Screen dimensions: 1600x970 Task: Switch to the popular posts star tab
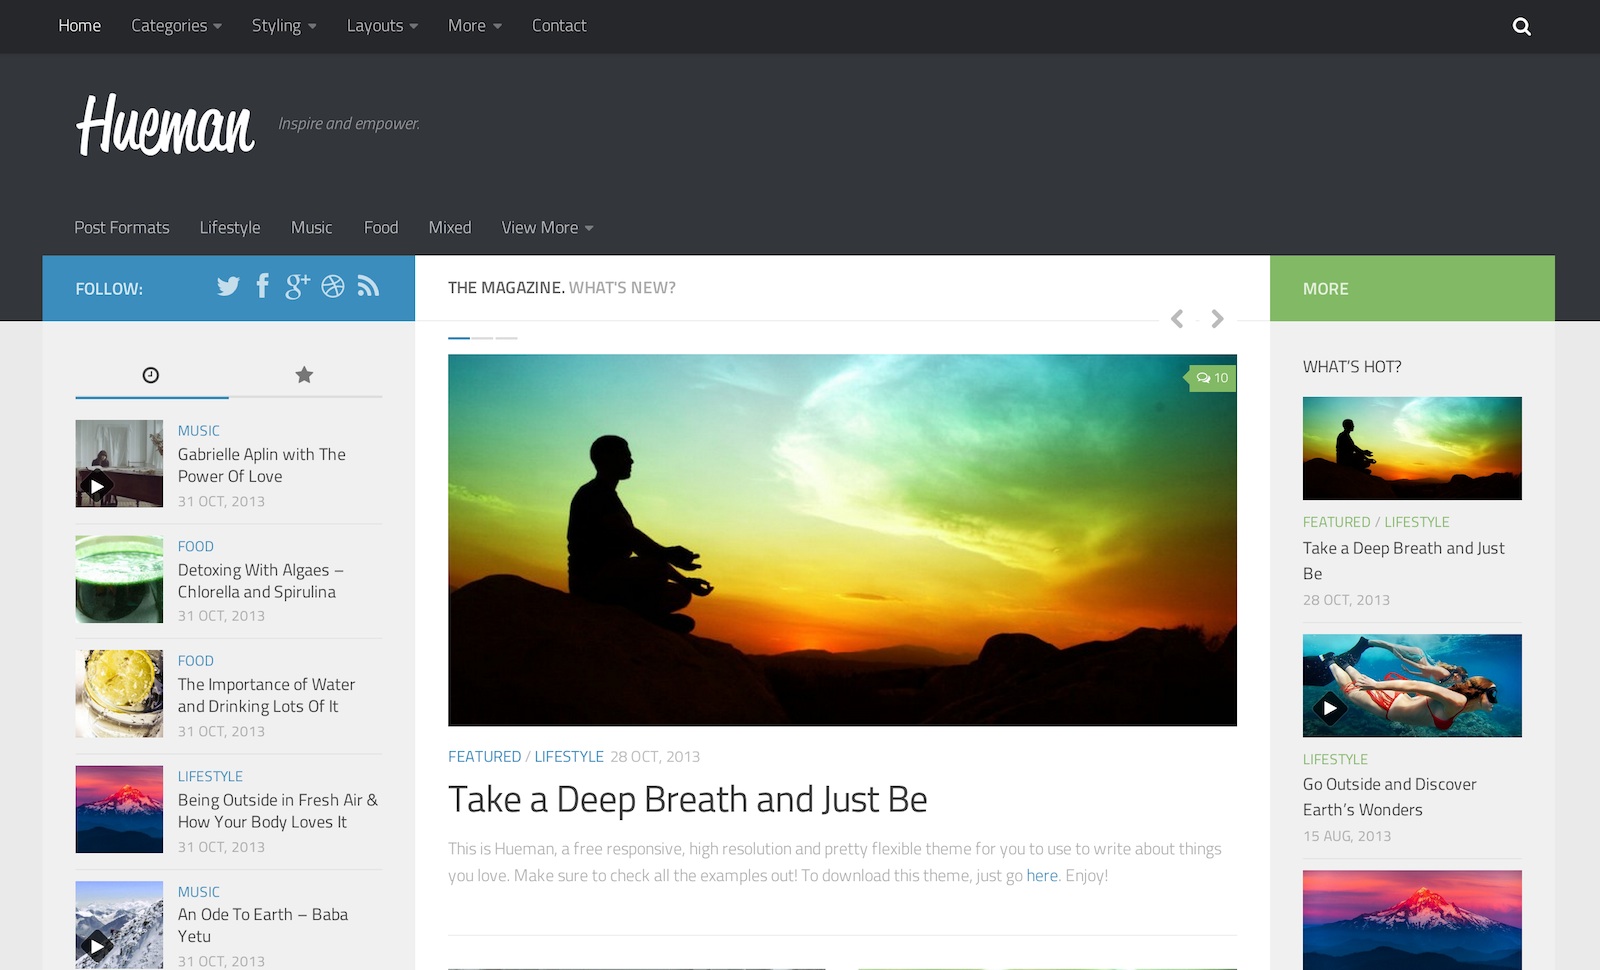pyautogui.click(x=304, y=375)
